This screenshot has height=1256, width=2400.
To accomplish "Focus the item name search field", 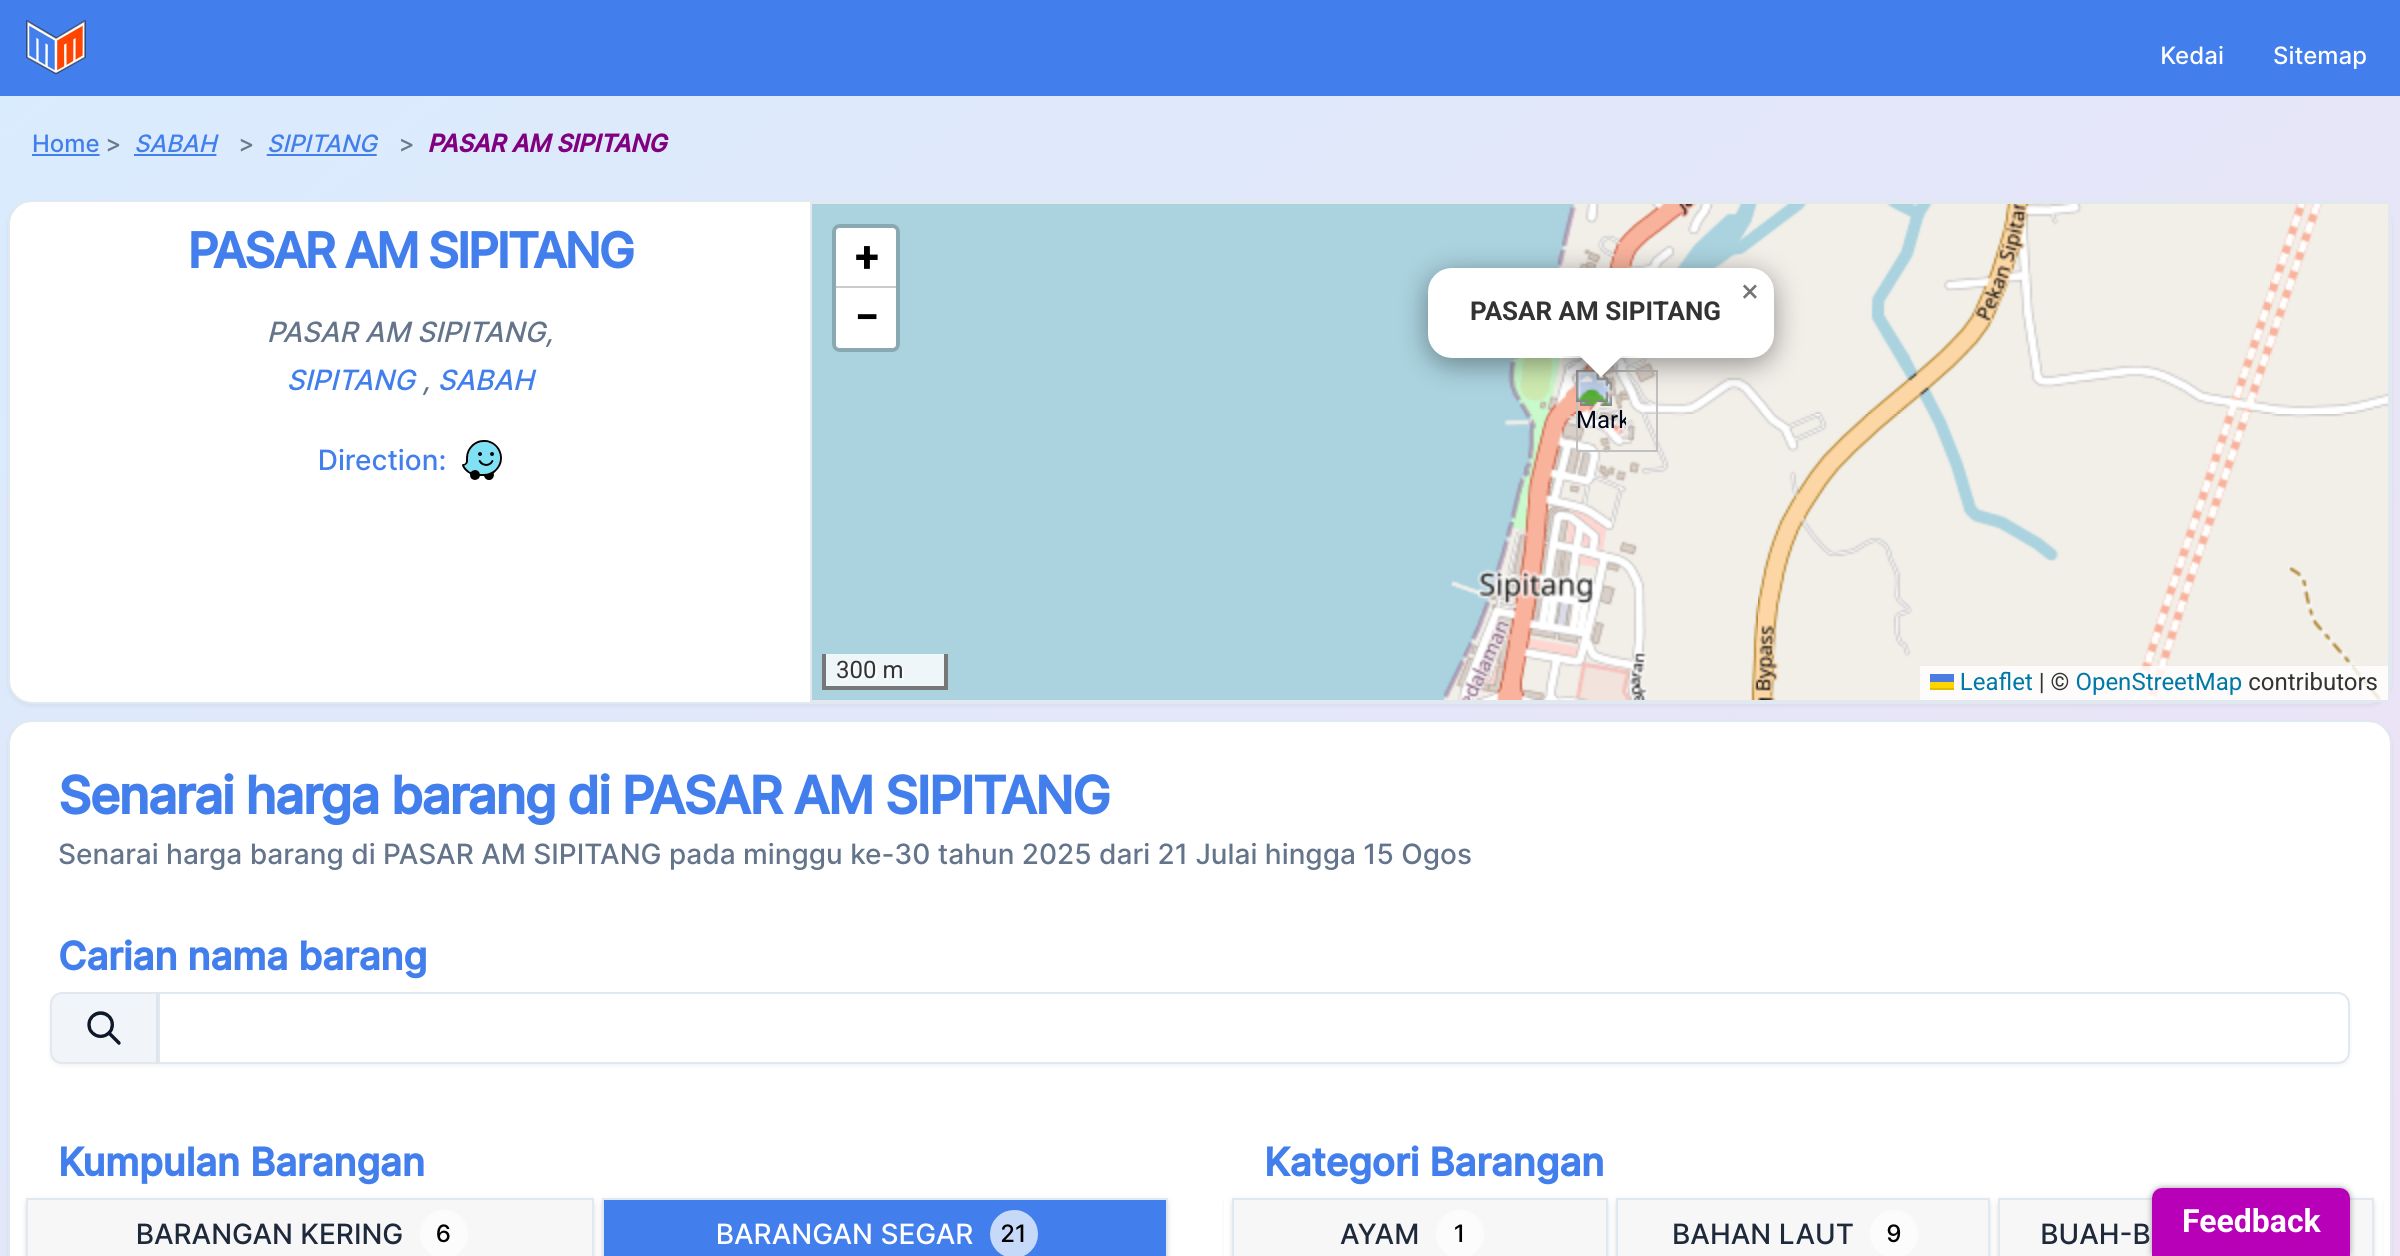I will point(1252,1028).
